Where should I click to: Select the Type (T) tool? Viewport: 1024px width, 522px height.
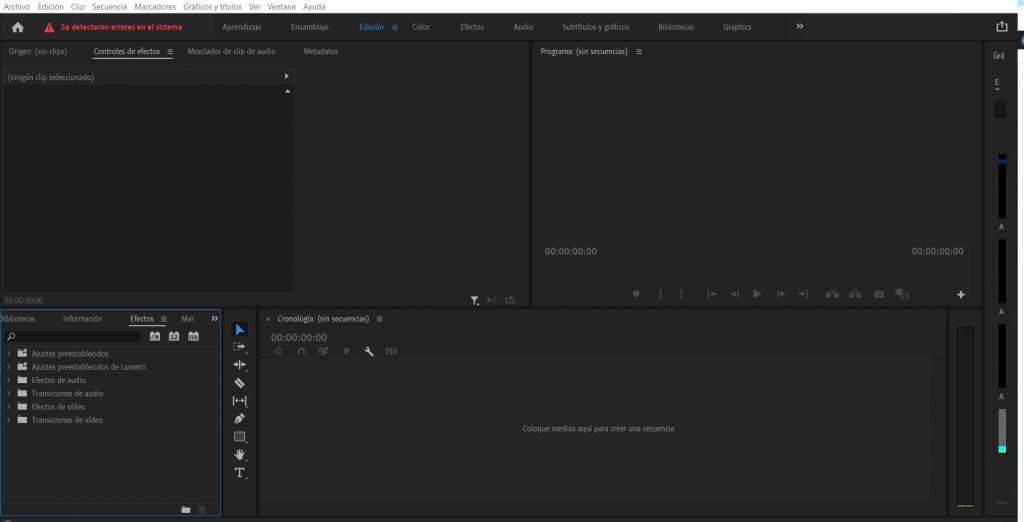point(239,472)
